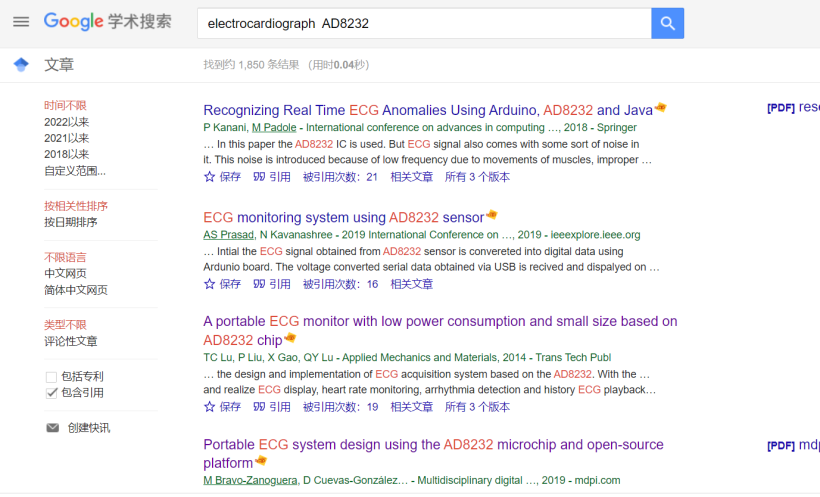Click 保存 under Recognizing Real Time ECG
820x497 pixels.
click(230, 177)
